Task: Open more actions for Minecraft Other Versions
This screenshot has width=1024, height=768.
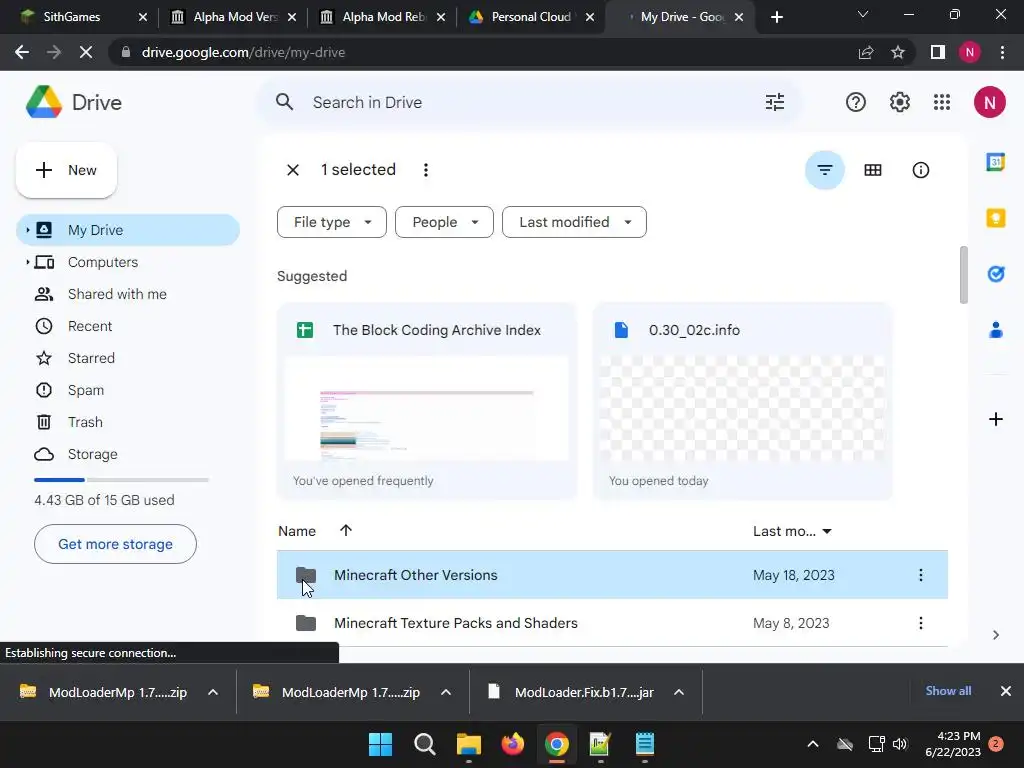Action: (920, 575)
